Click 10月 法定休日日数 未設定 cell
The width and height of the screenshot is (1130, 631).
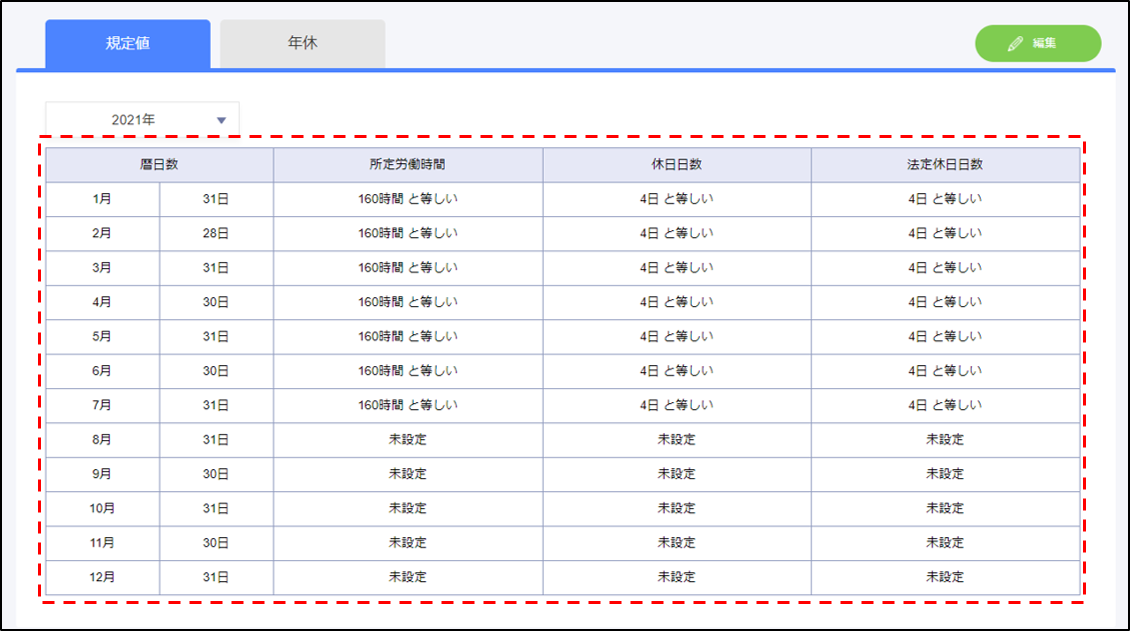946,509
